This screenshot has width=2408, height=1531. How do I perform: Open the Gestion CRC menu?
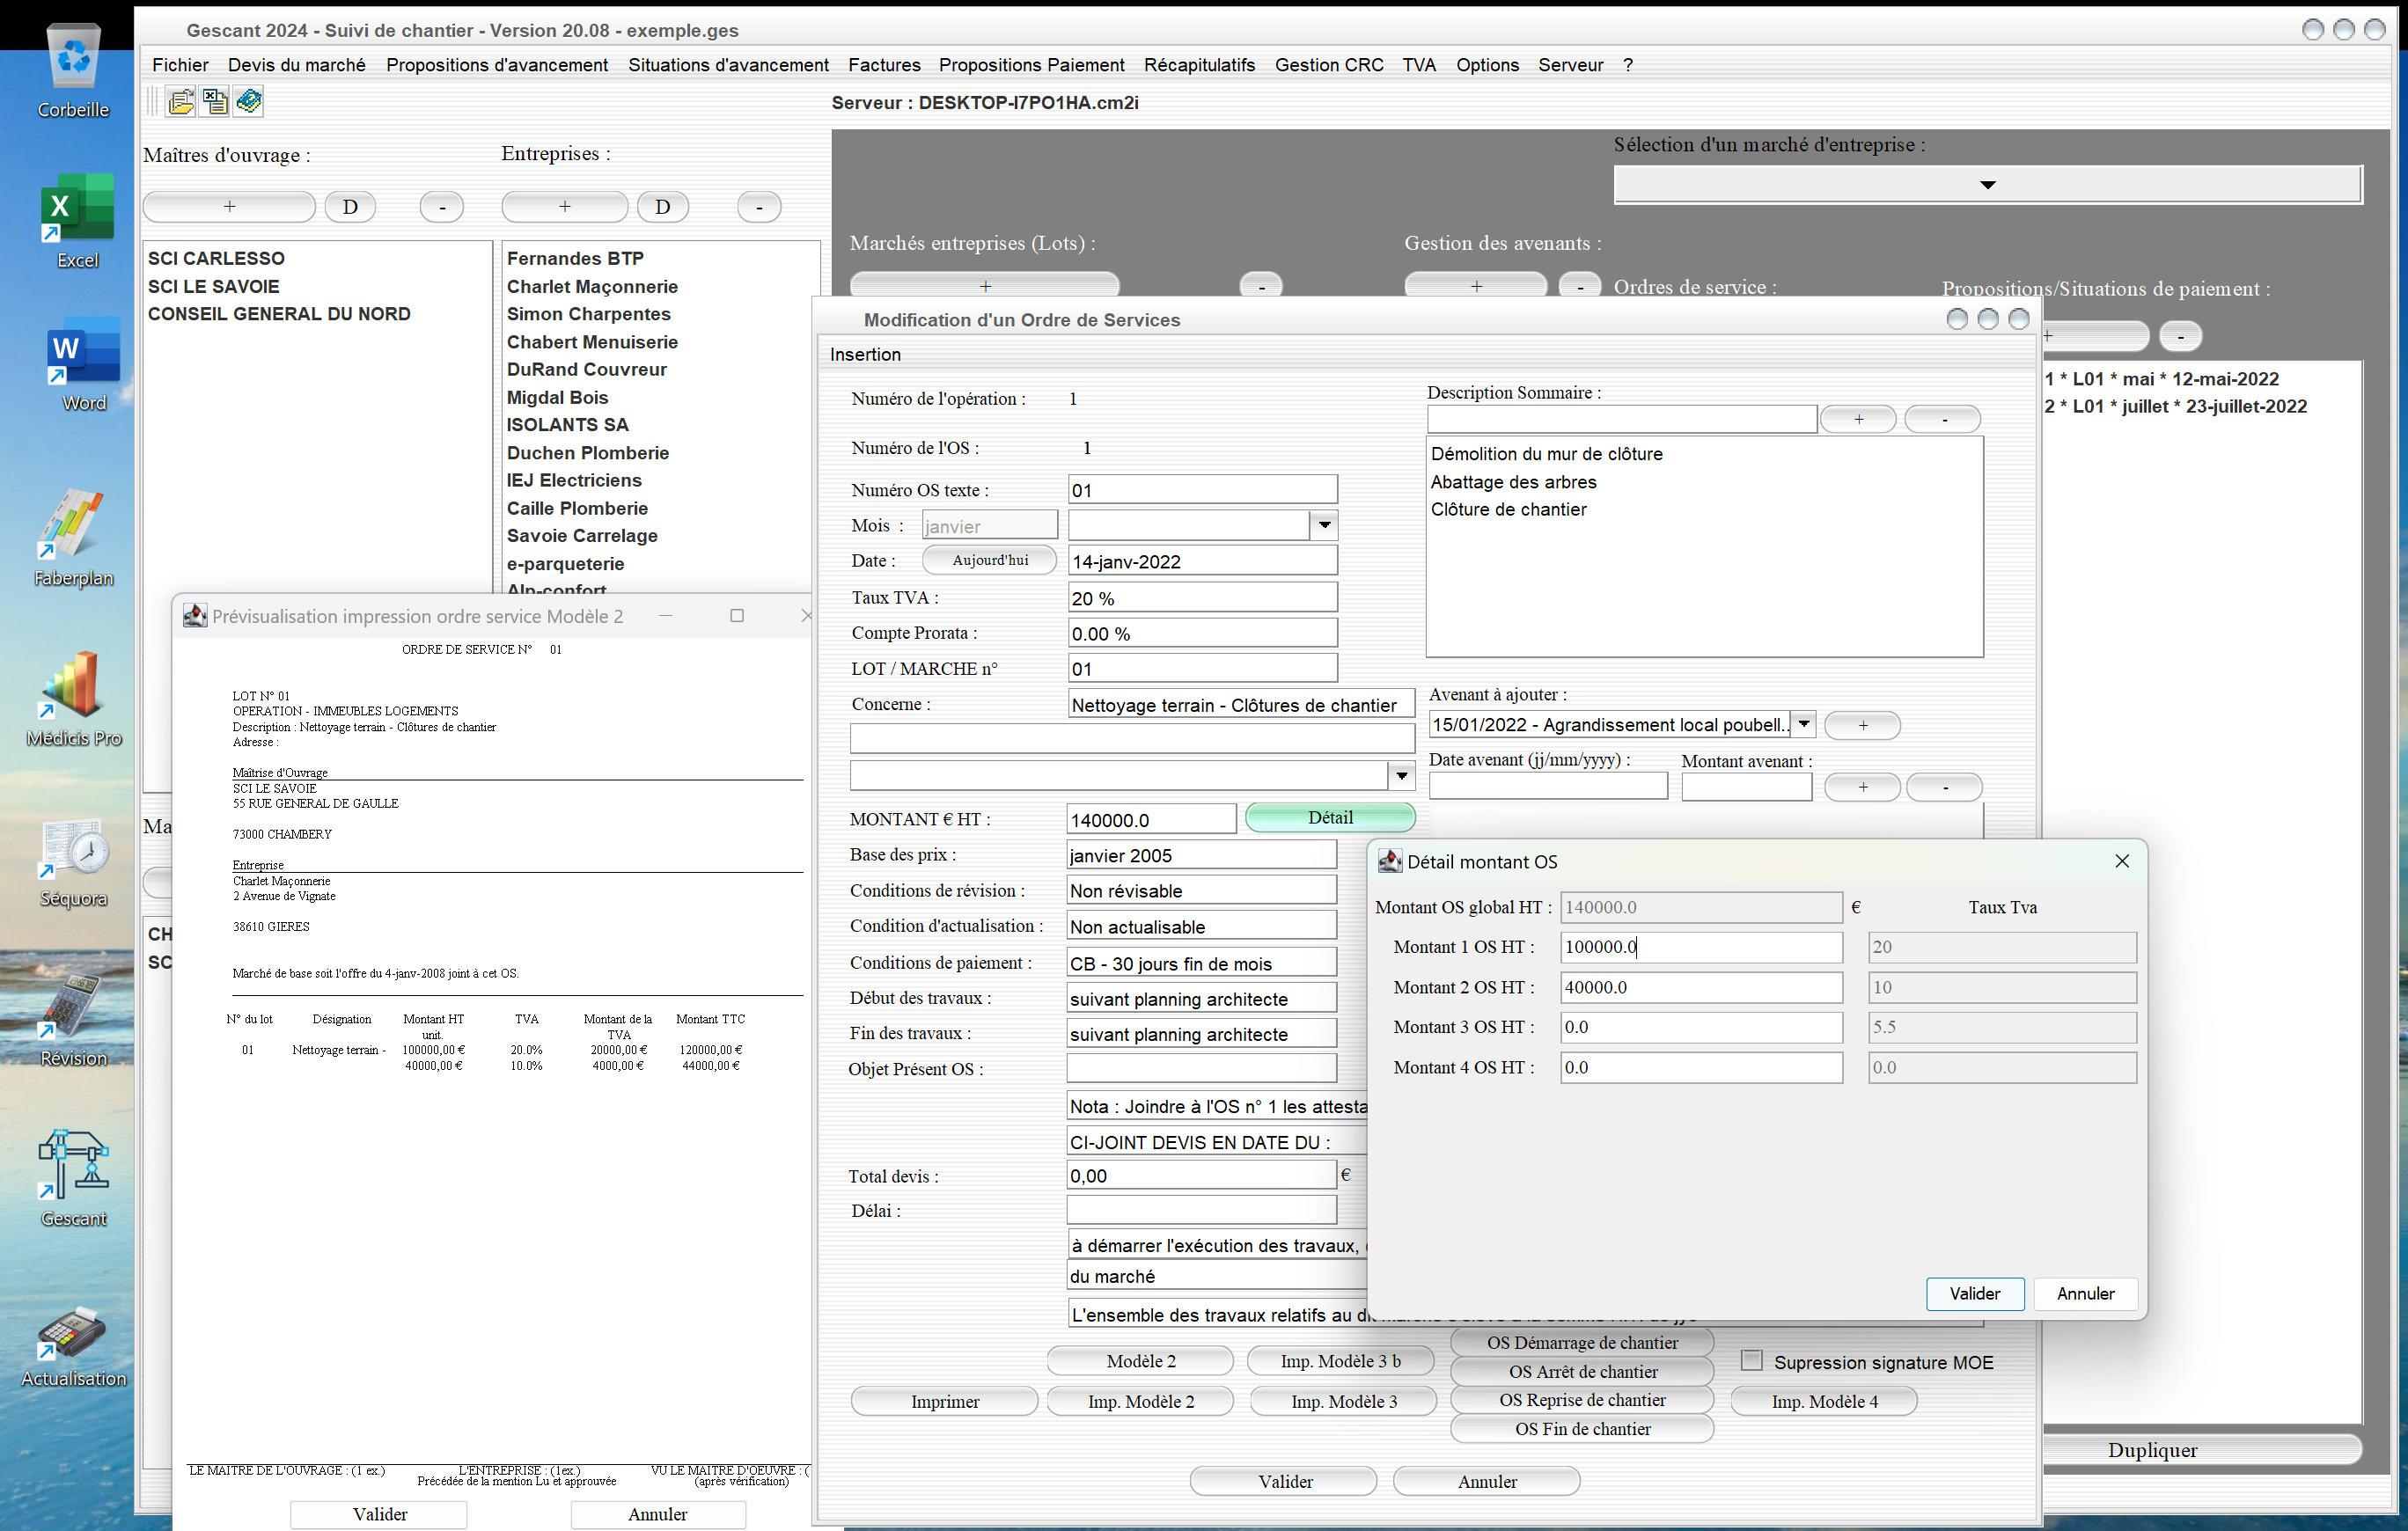pos(1328,65)
